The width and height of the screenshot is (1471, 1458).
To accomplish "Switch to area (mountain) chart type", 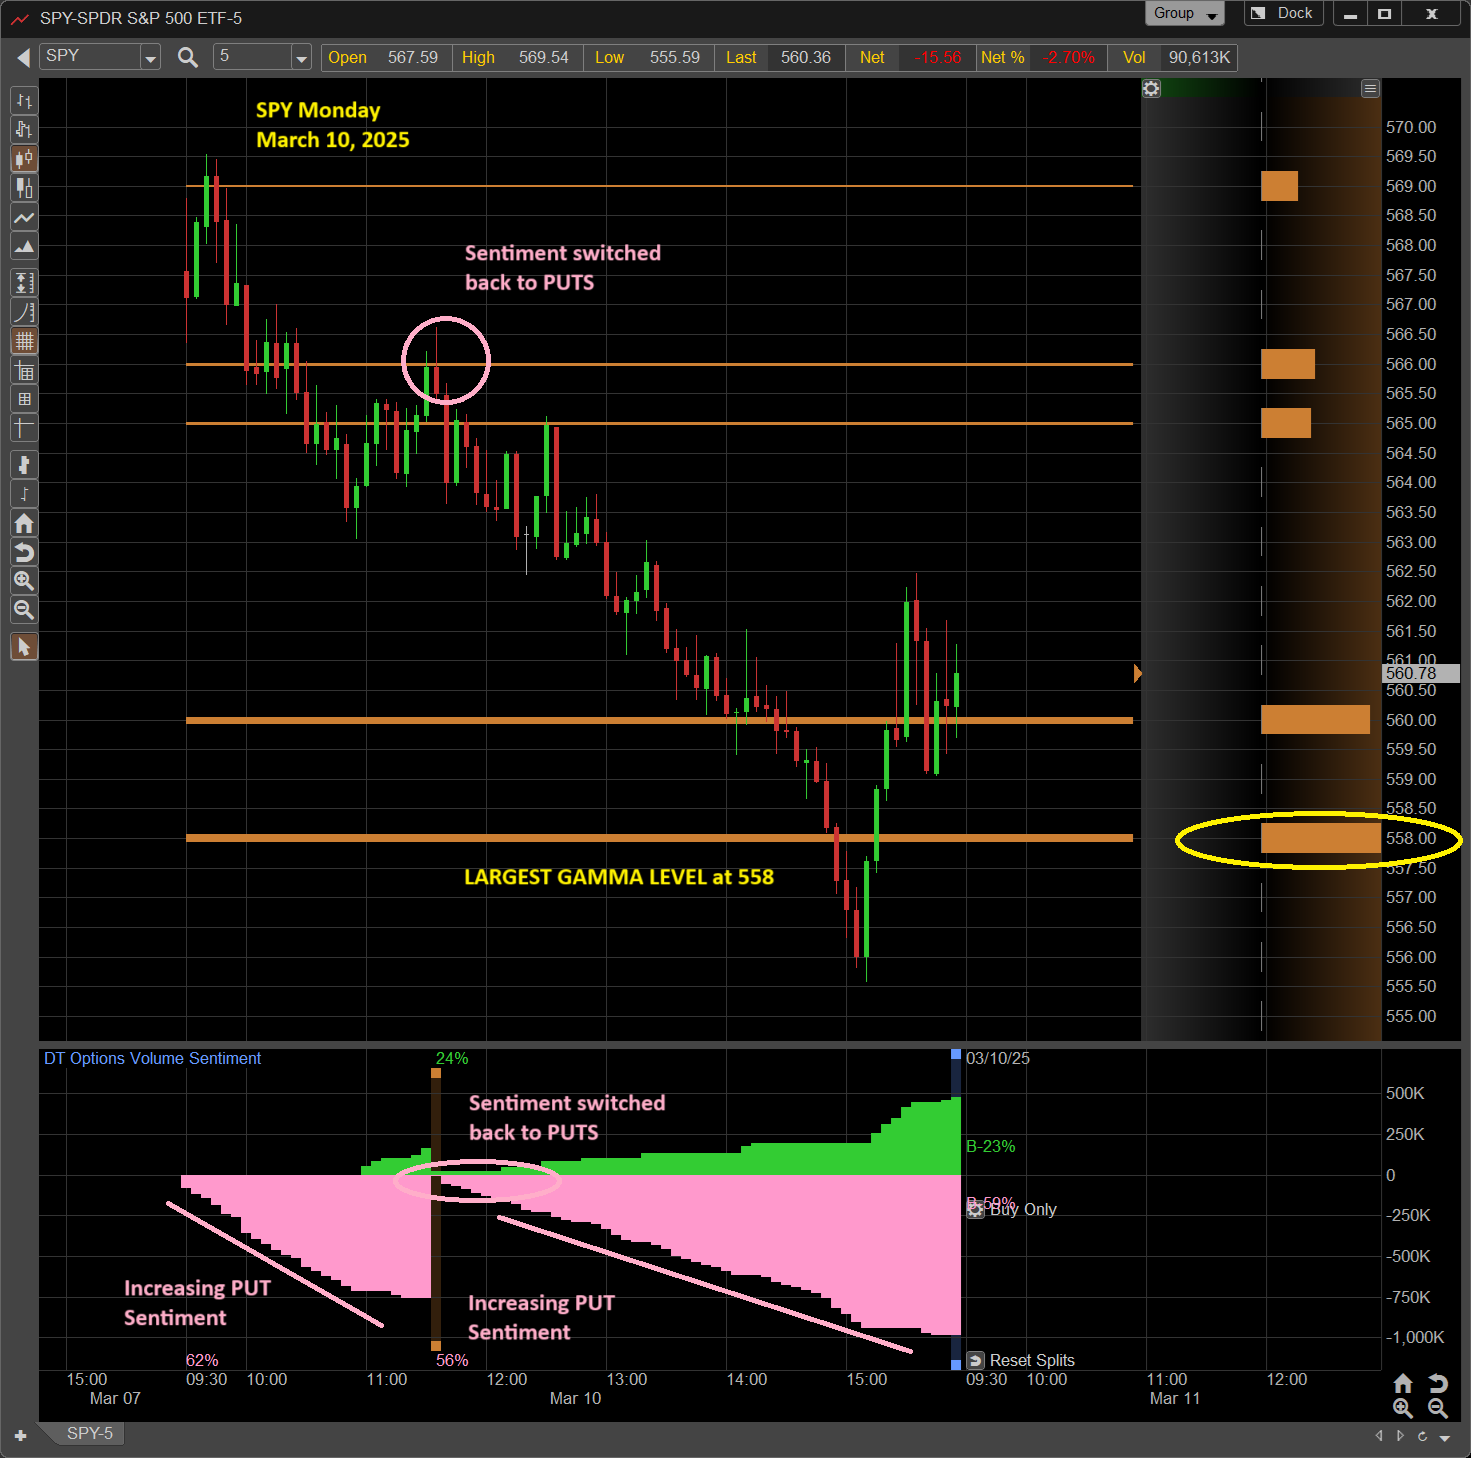I will pos(24,246).
